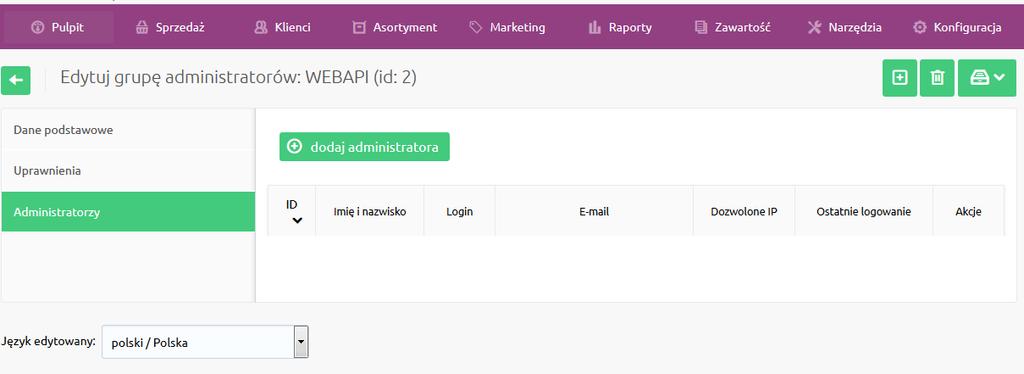Open the Narzędzia menu
1024x374 pixels.
tap(844, 27)
